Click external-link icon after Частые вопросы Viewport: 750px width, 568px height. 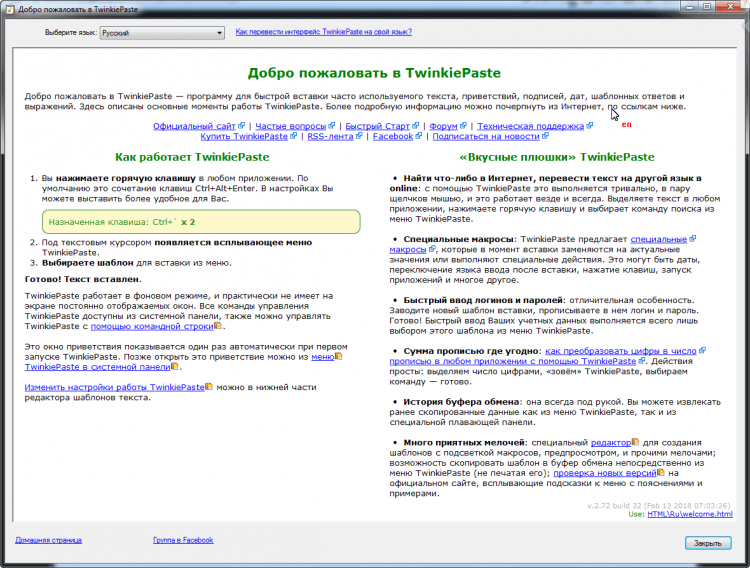[331, 125]
